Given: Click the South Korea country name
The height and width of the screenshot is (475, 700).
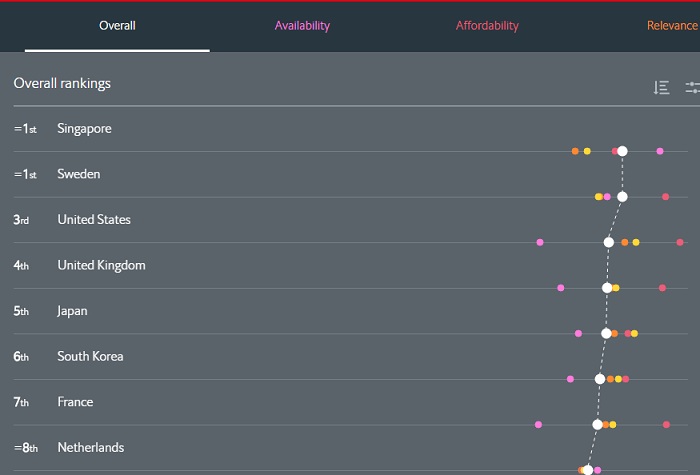Looking at the screenshot, I should (x=90, y=356).
